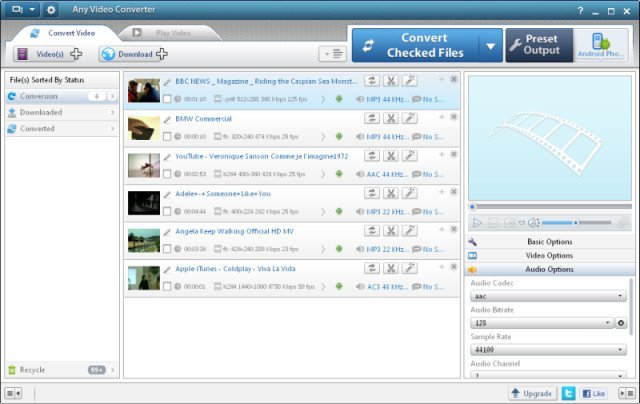Screen dimensions: 640x404
Task: Select the Apple iTunes Coldplay checkbox
Action: 167,287
